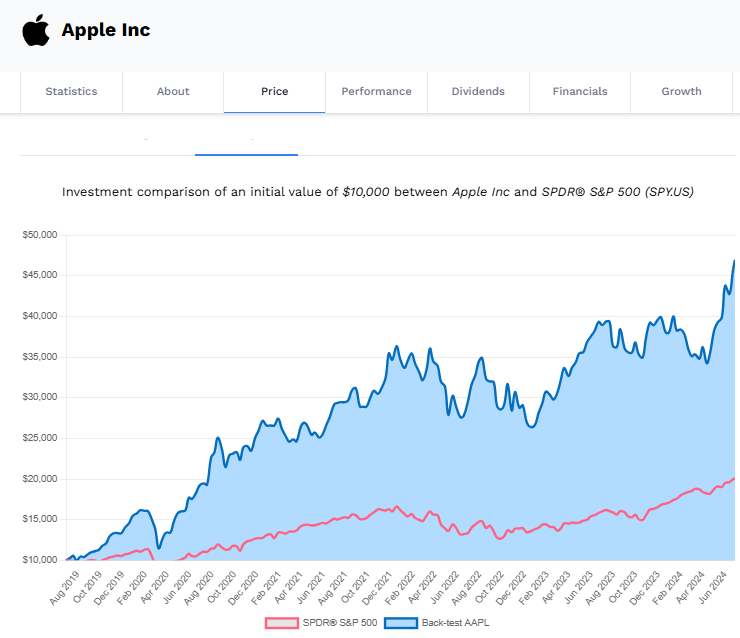Viewport: 740px width, 638px height.
Task: Click the Back-test AAPL legend label
Action: click(x=455, y=623)
